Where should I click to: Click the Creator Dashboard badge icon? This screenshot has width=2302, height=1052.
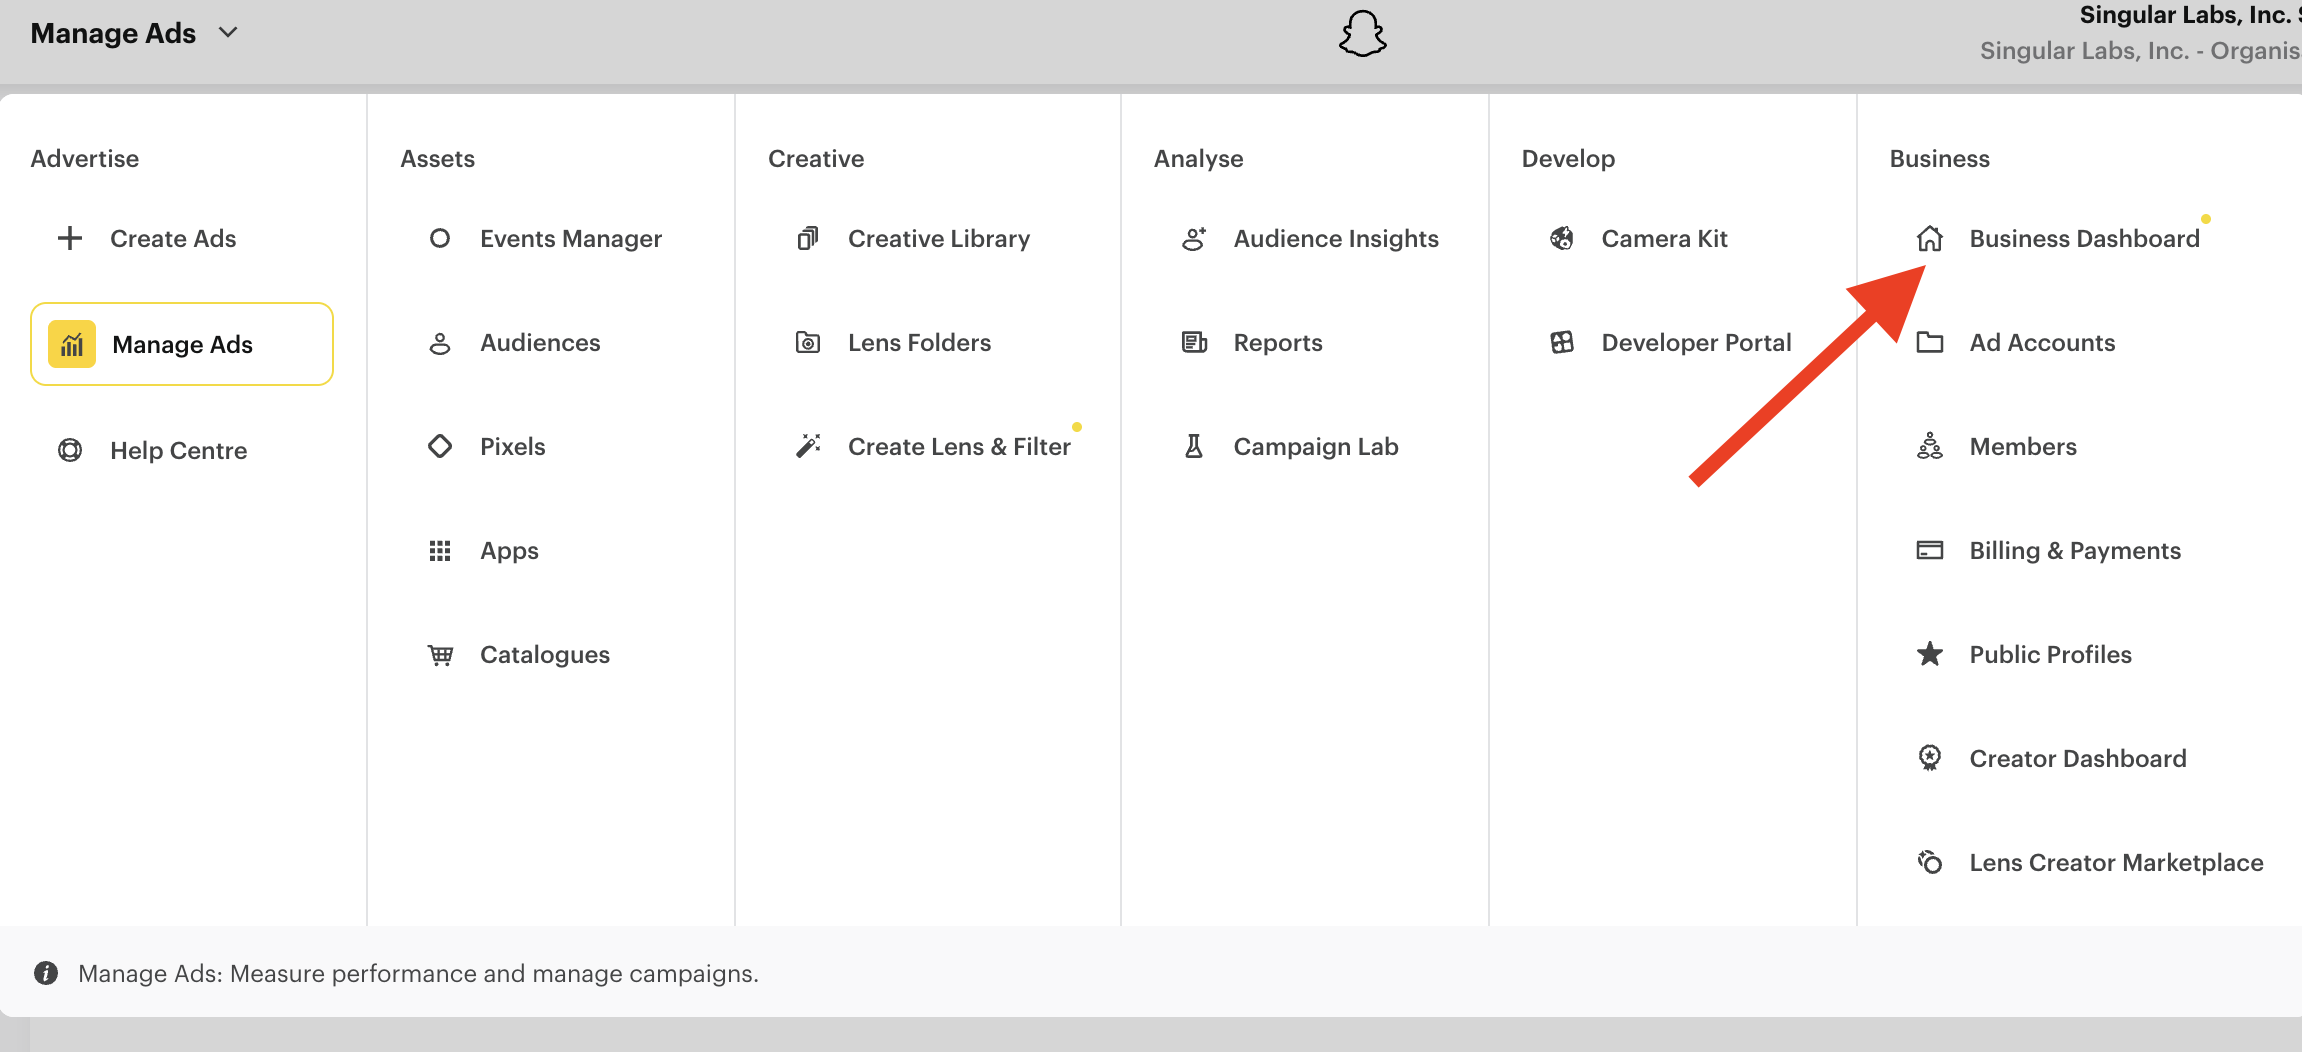(1930, 758)
